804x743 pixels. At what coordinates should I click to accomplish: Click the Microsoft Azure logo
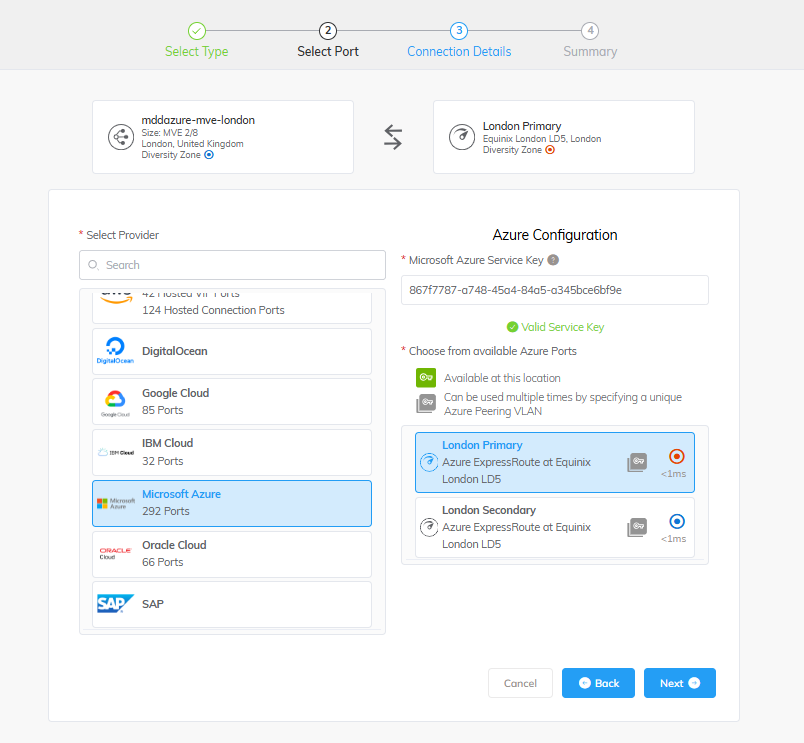[x=116, y=504]
